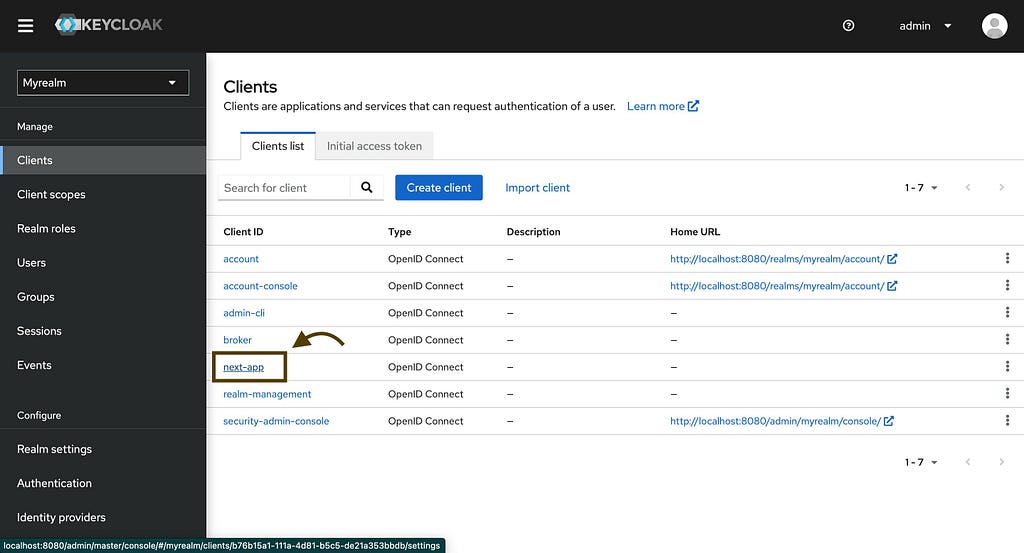
Task: Open Realm roles in sidebar
Action: 46,229
